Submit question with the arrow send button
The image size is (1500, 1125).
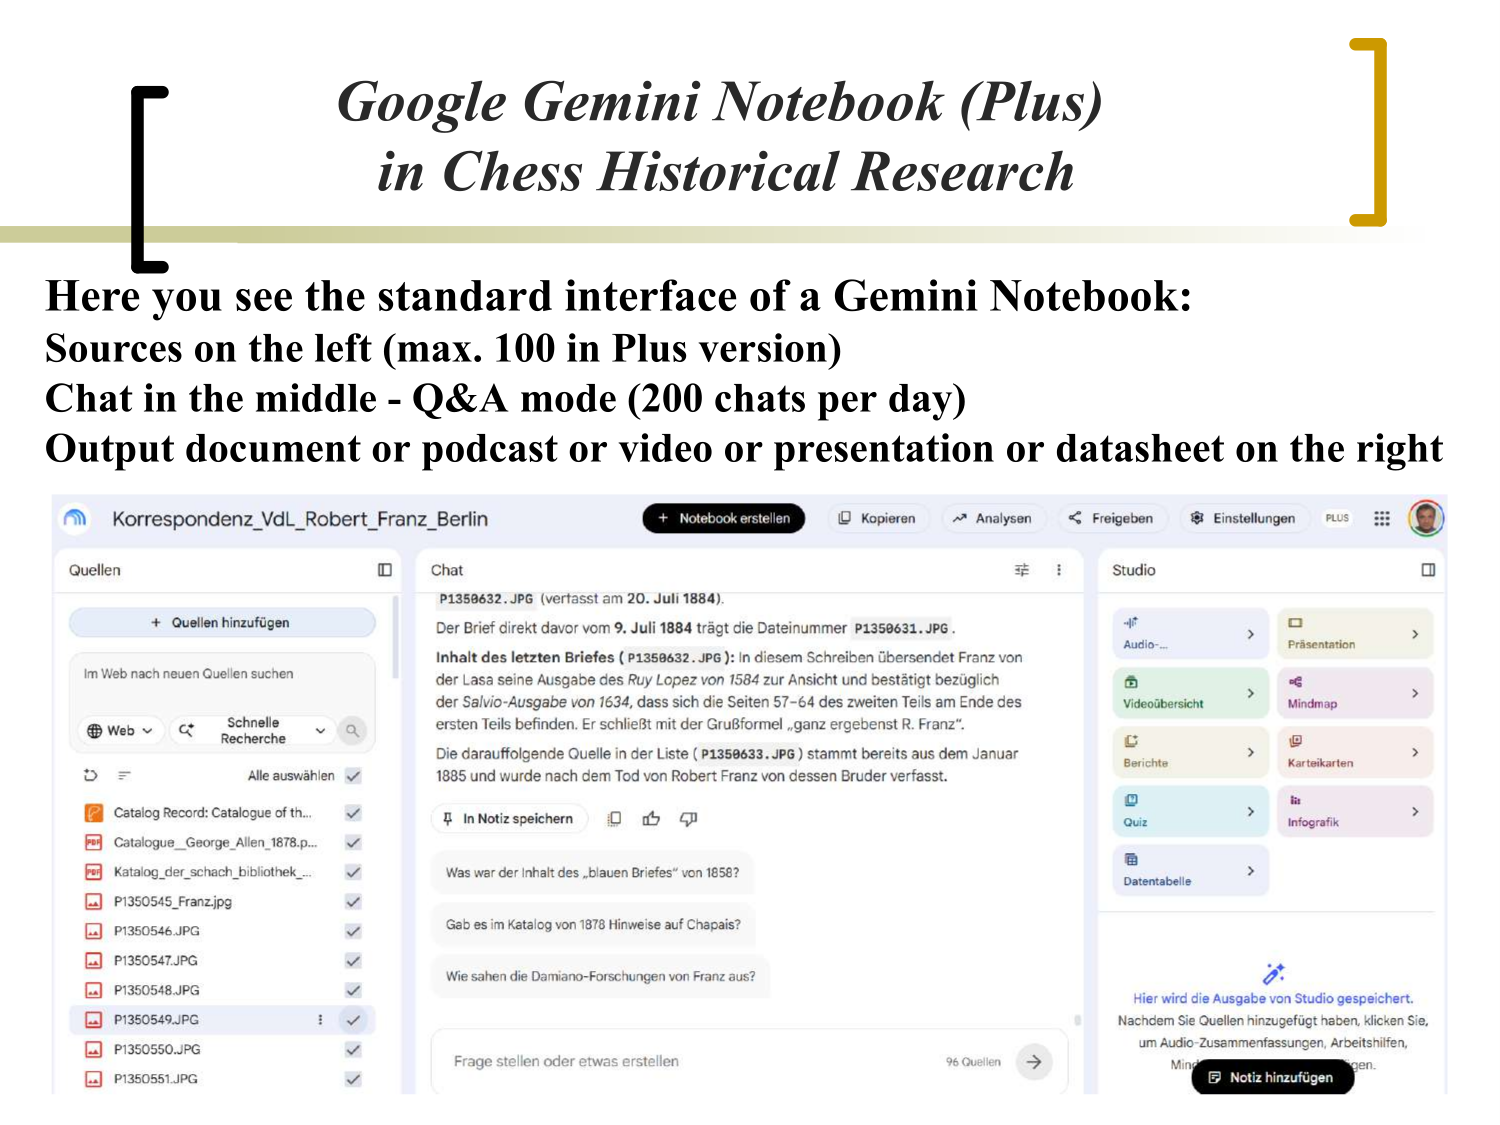point(1034,1062)
